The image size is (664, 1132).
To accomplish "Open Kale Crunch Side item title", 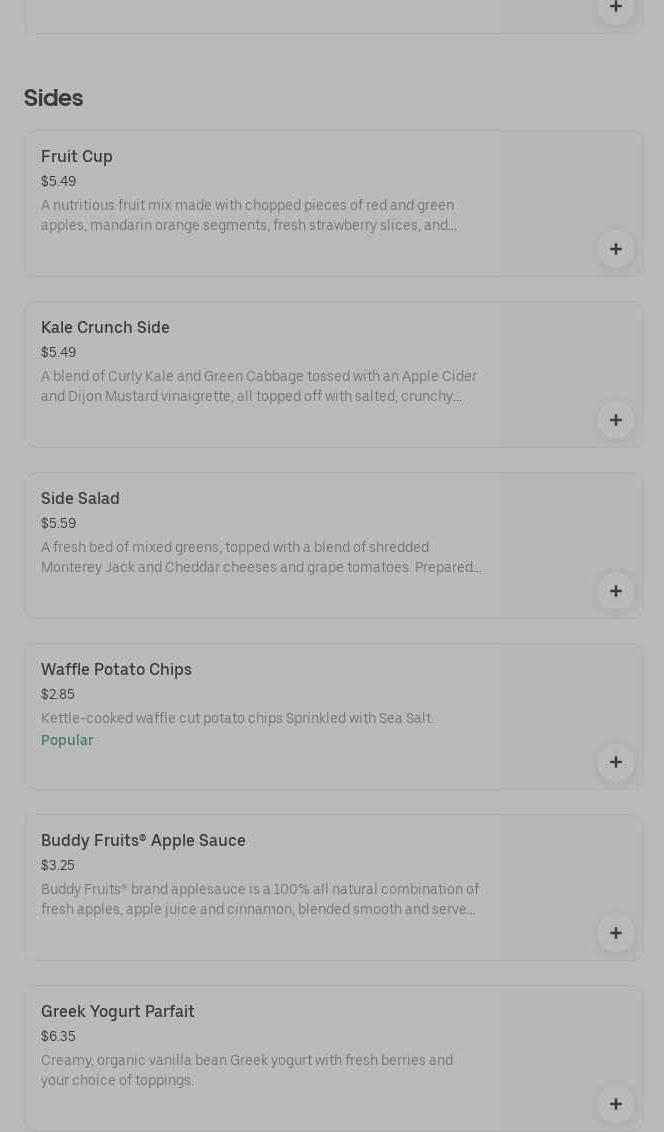I will pos(105,327).
